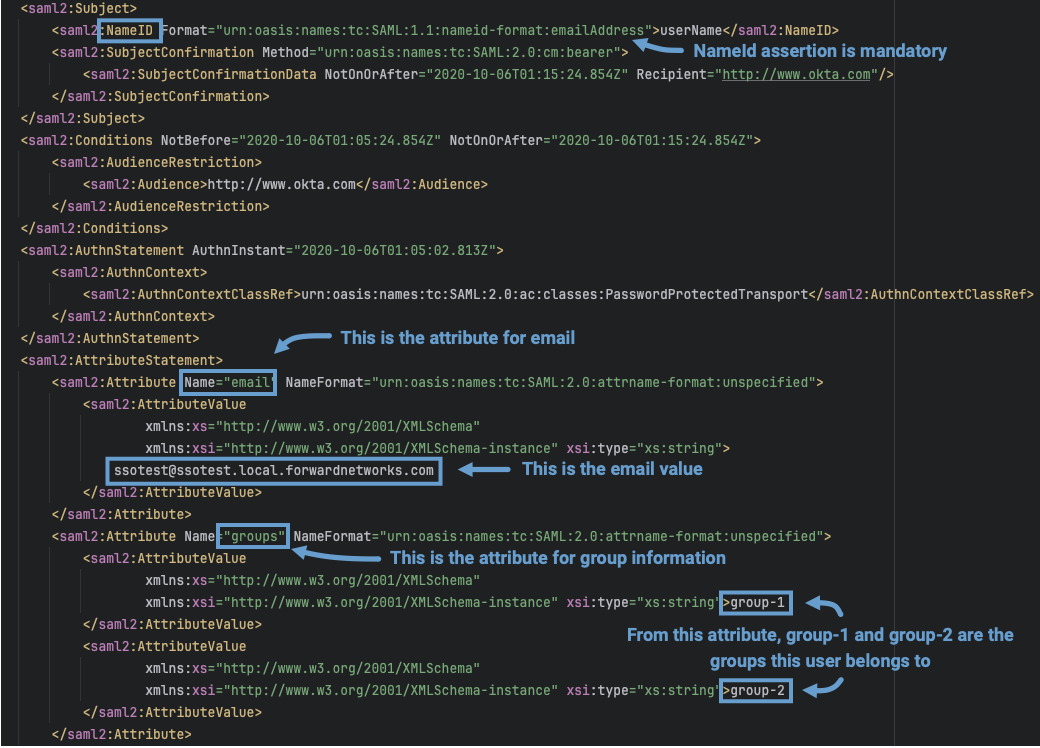This screenshot has height=748, width=1040.
Task: Select the "NameId assertion is mandatory" annotation
Action: tap(819, 50)
